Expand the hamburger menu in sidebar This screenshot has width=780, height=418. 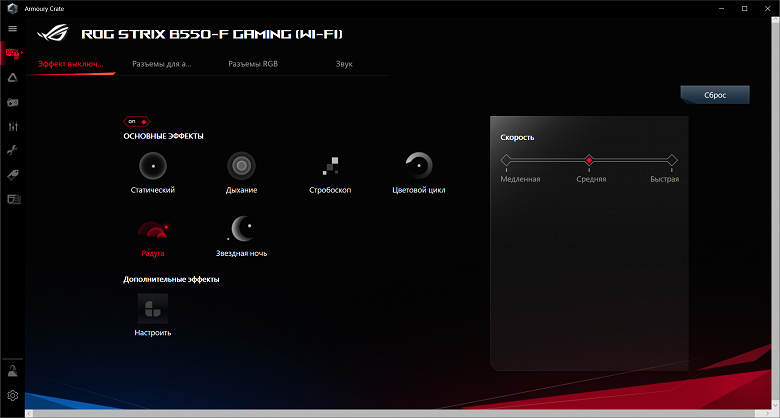pos(13,29)
